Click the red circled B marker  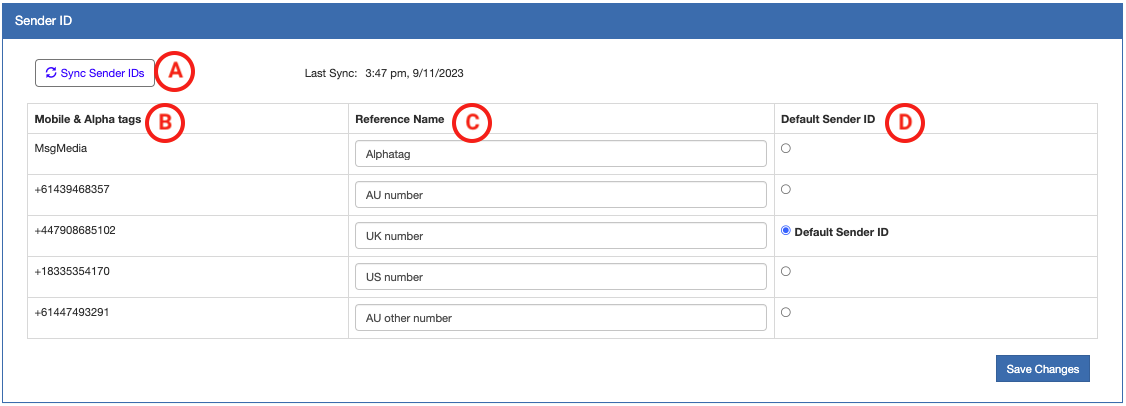pyautogui.click(x=165, y=122)
